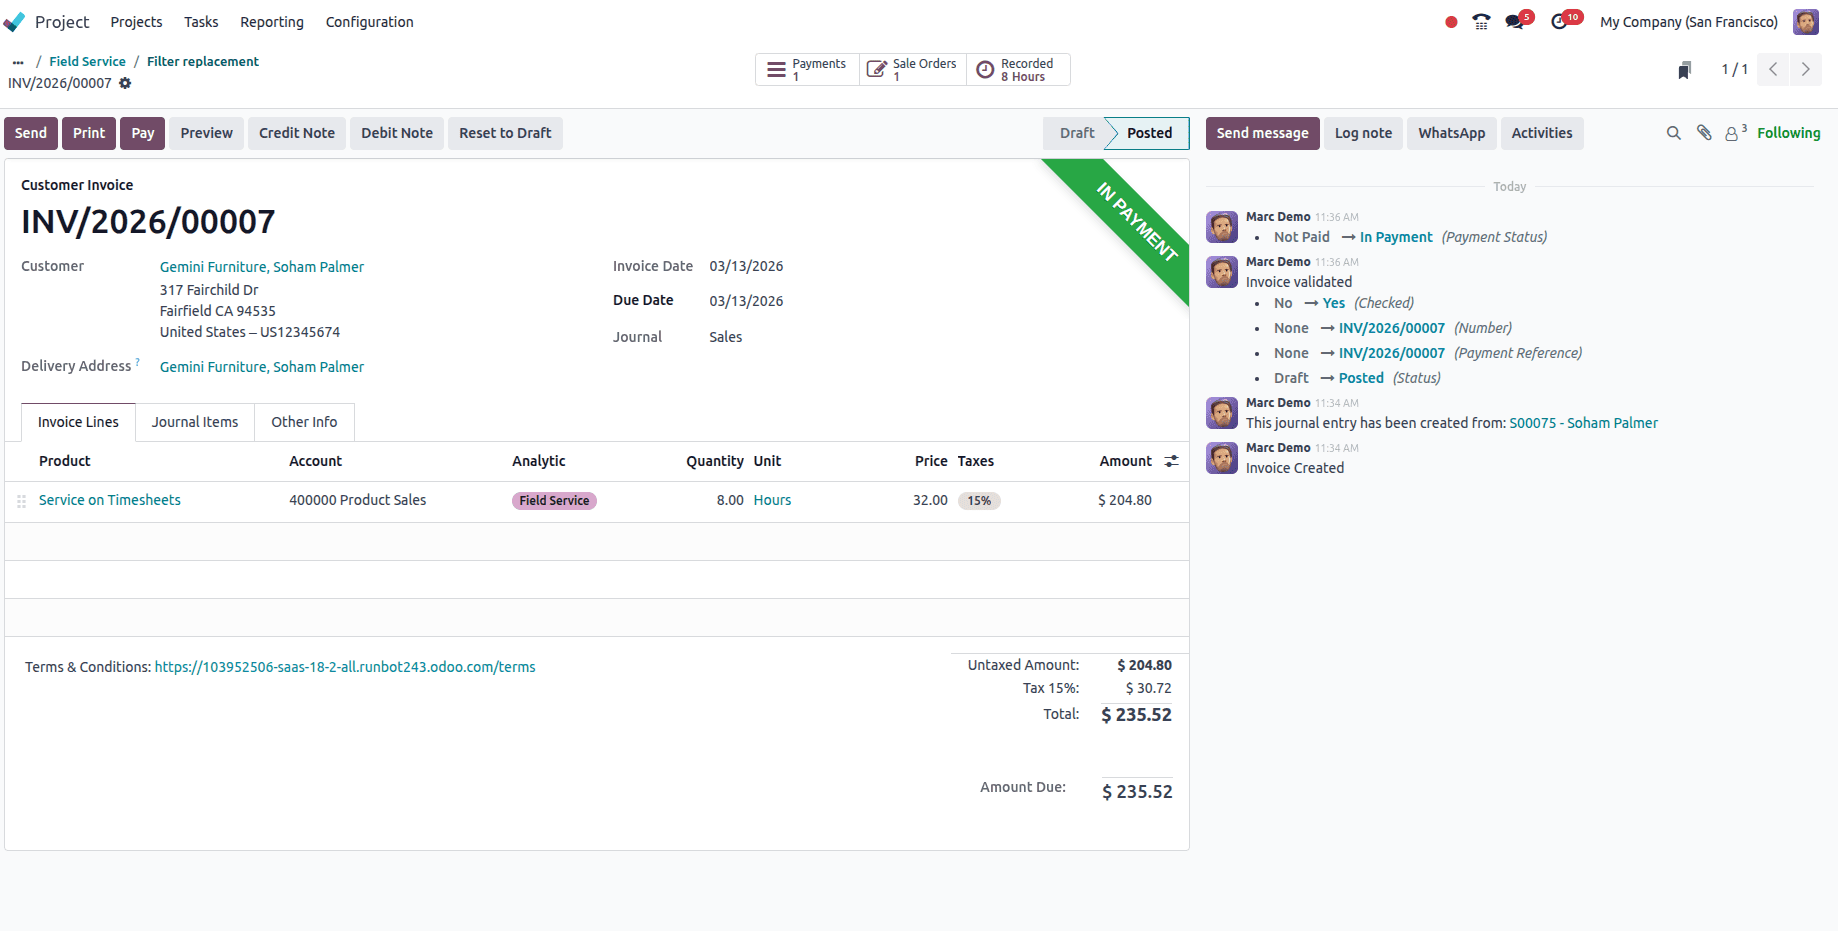Image resolution: width=1838 pixels, height=931 pixels.
Task: Open the S00075 - Soham Palmer link
Action: pyautogui.click(x=1583, y=422)
